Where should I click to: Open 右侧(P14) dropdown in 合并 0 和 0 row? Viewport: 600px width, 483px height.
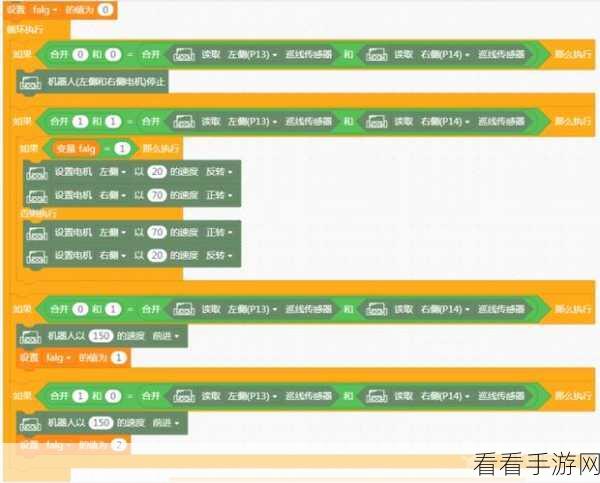pyautogui.click(x=445, y=54)
